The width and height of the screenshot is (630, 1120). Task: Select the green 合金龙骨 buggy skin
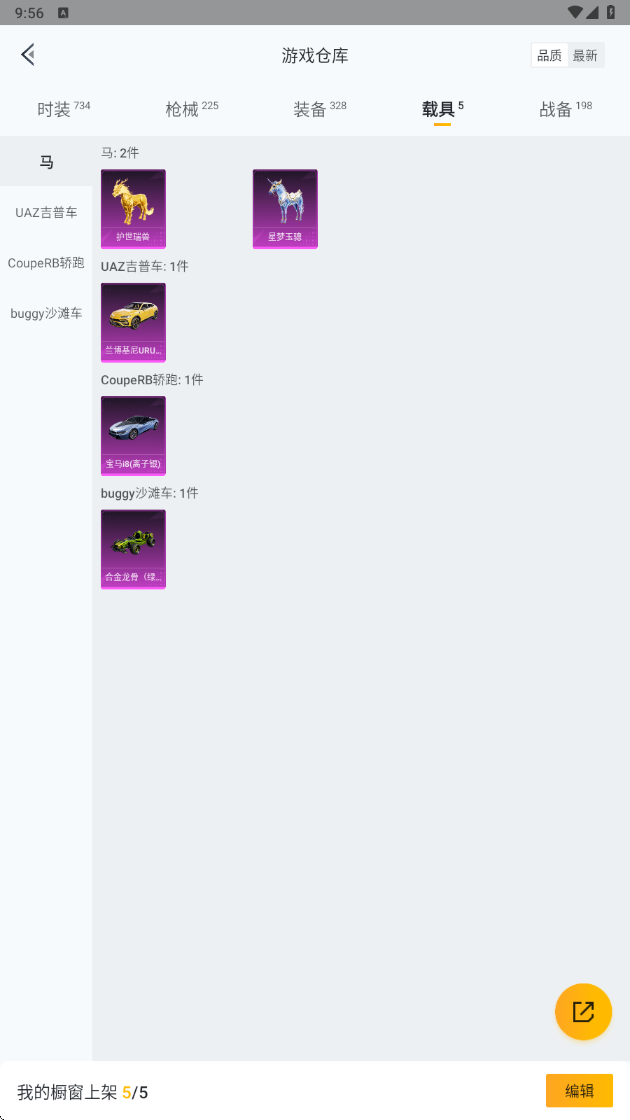[134, 549]
